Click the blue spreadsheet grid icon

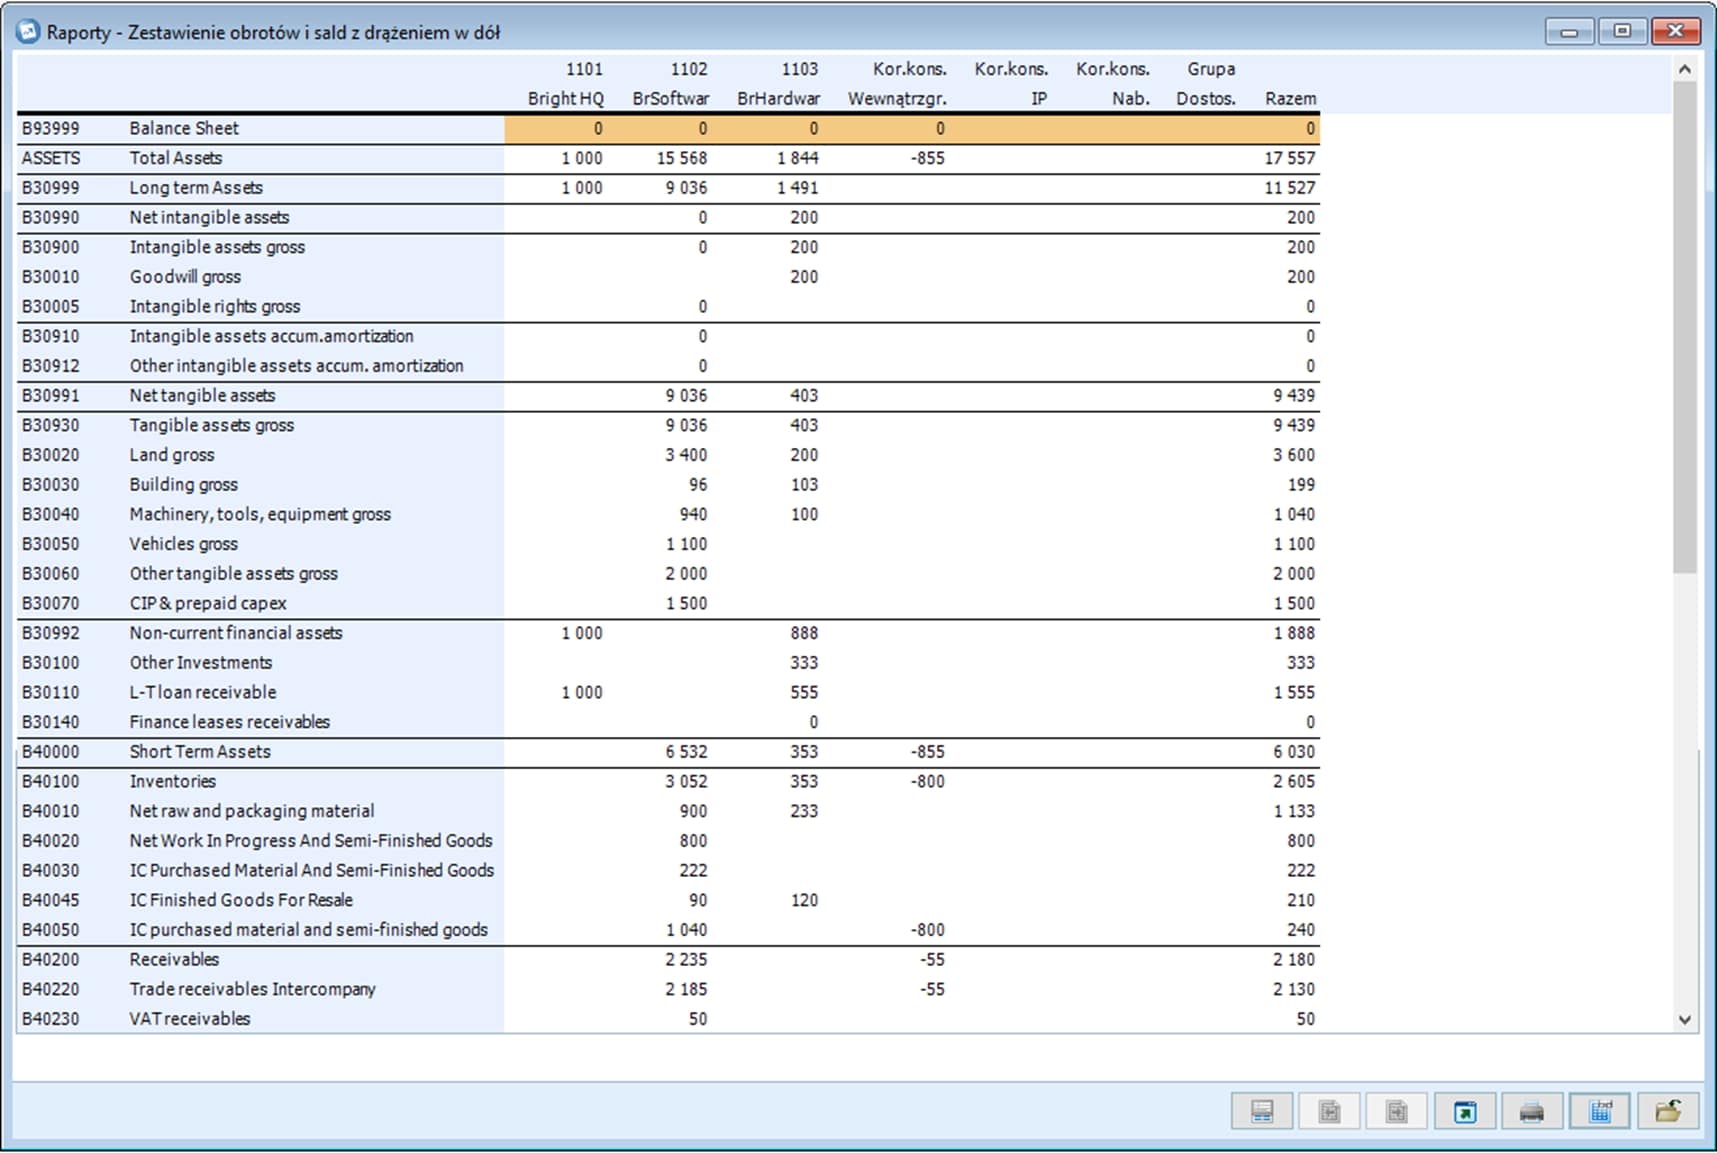pos(1599,1111)
